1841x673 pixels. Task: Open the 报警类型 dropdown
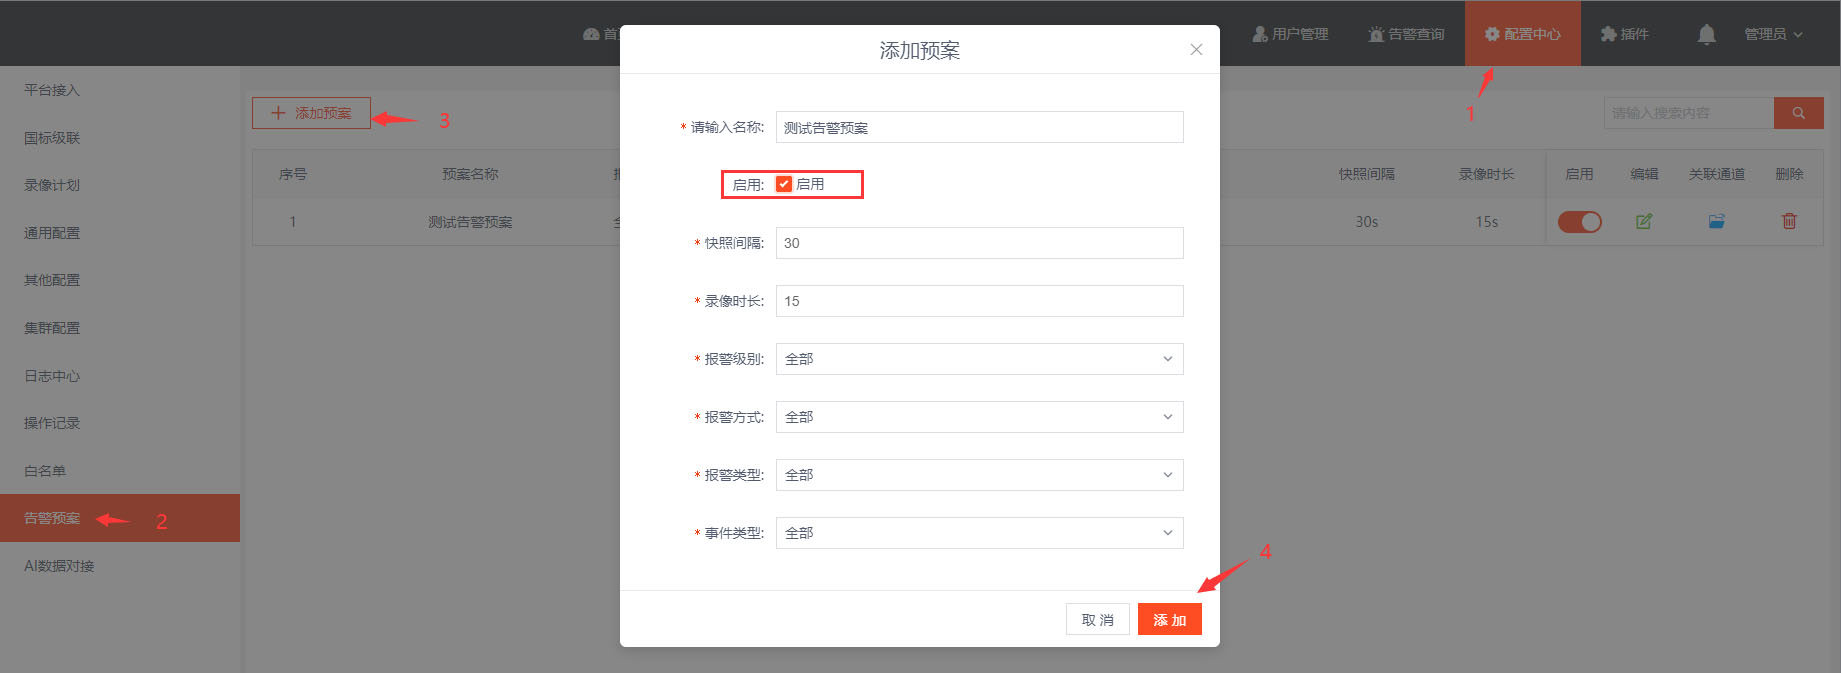tap(980, 475)
